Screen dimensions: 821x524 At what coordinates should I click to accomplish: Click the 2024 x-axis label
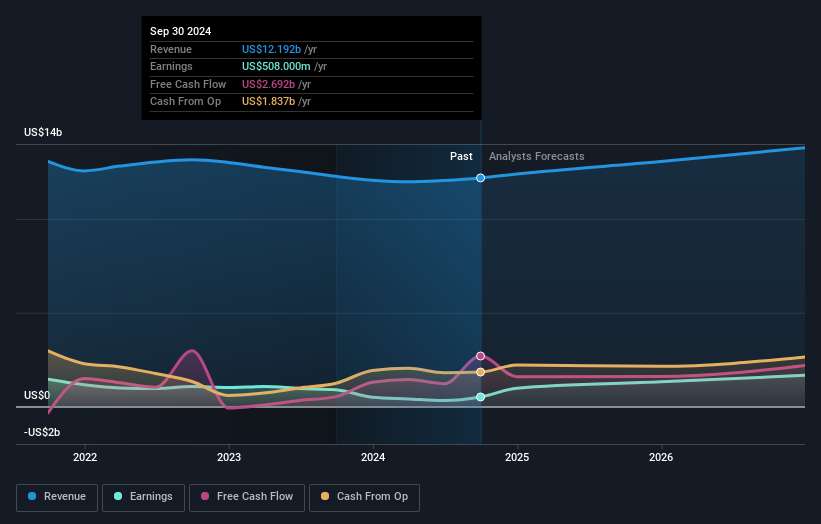click(x=373, y=457)
